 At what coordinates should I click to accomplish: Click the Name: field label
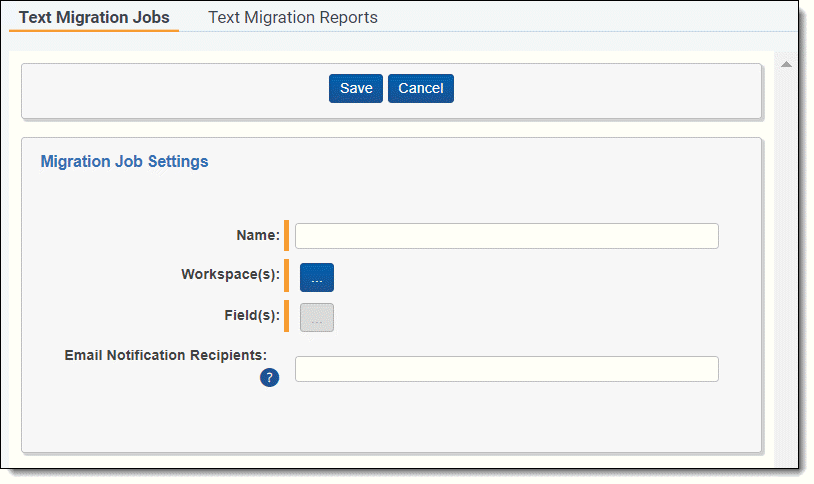tap(258, 236)
